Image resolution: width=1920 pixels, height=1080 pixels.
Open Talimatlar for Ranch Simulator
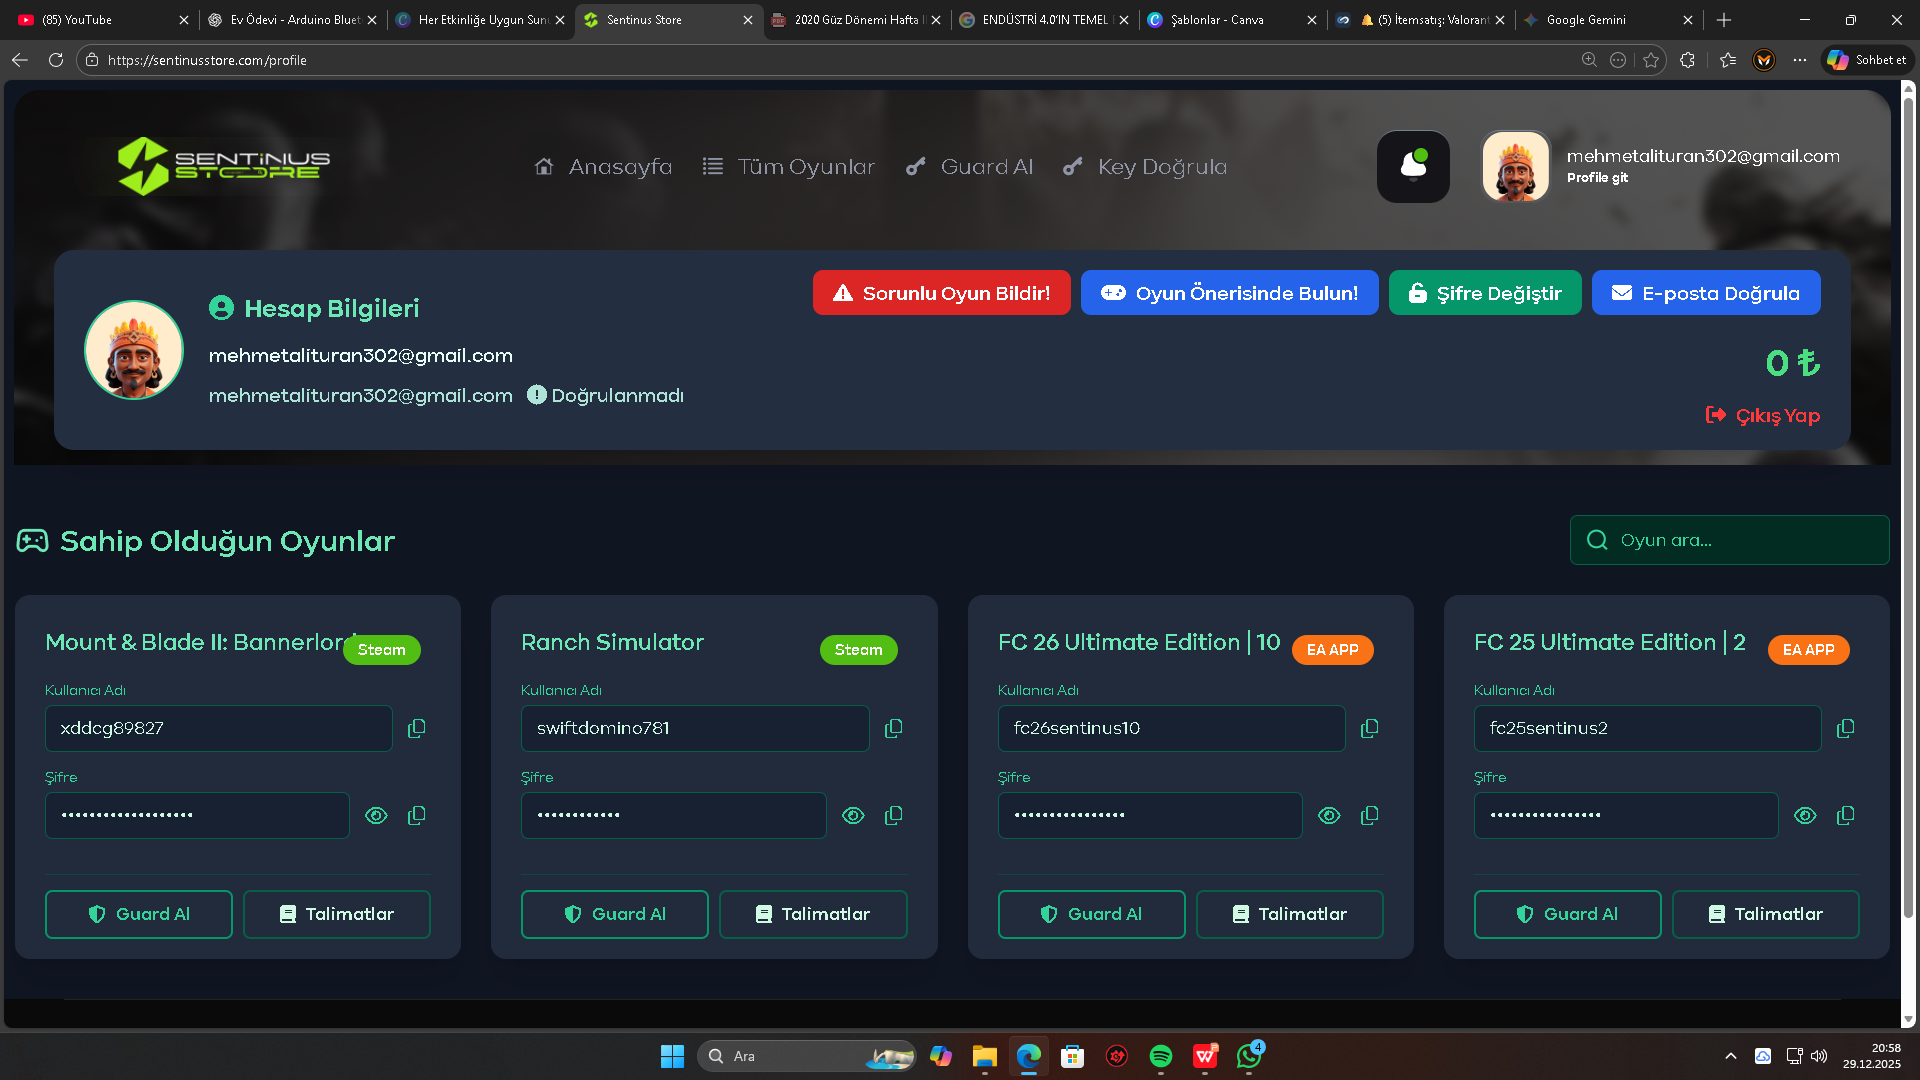813,914
